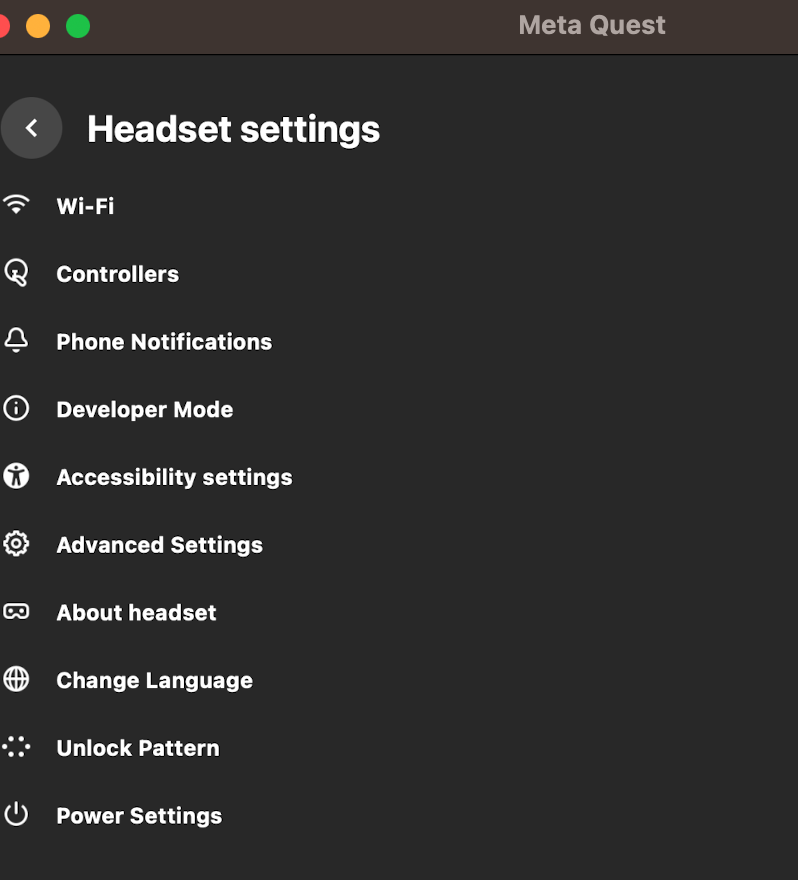The width and height of the screenshot is (798, 880).
Task: Click the Change Language globe icon
Action: point(16,680)
